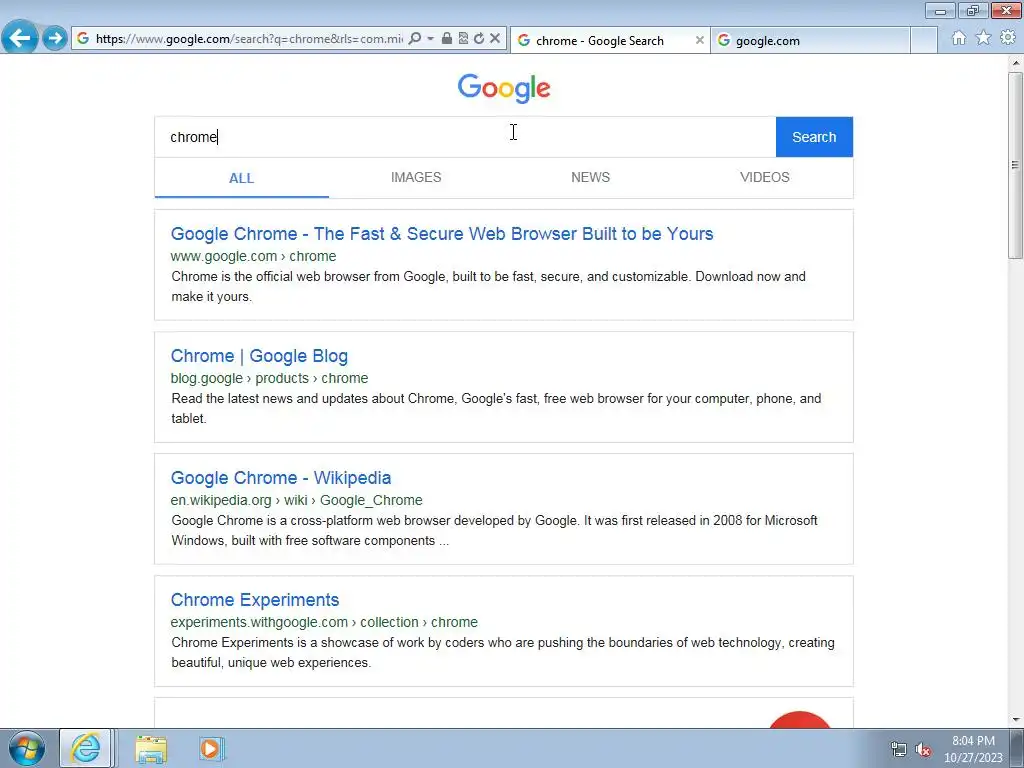Select the VIDEOS results tab

(x=765, y=178)
